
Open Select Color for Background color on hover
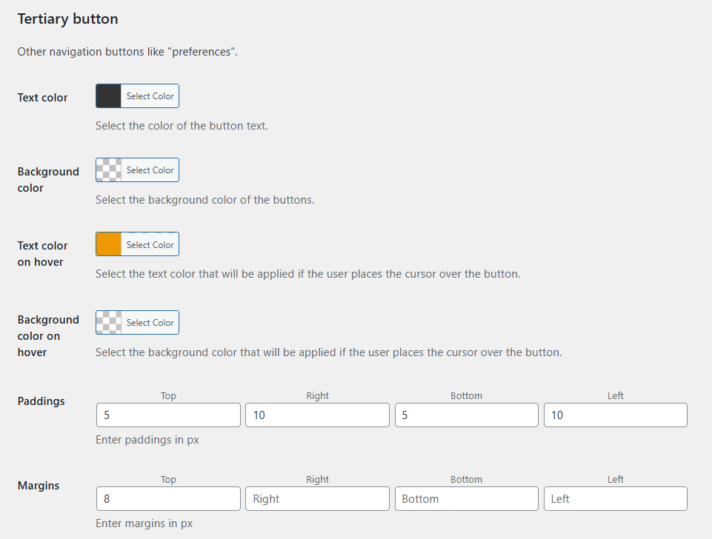point(150,322)
